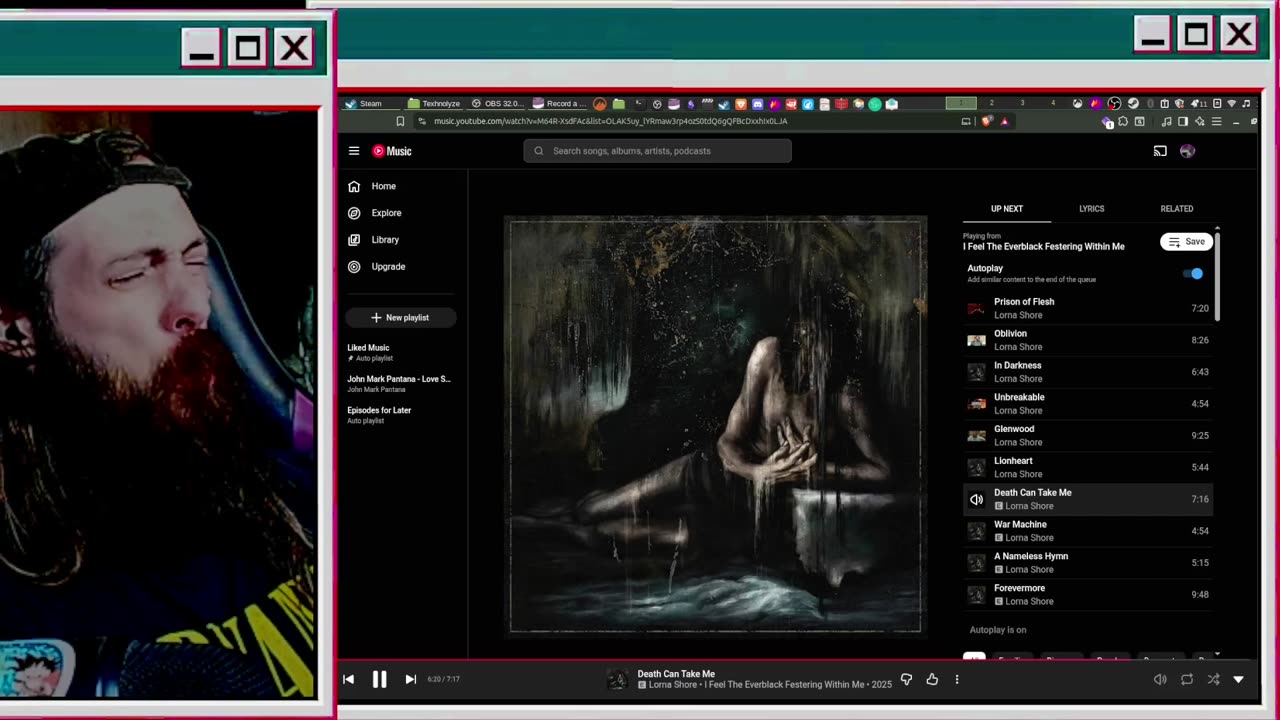Click the song progress bar above player controls
1280x720 pixels.
(797, 660)
